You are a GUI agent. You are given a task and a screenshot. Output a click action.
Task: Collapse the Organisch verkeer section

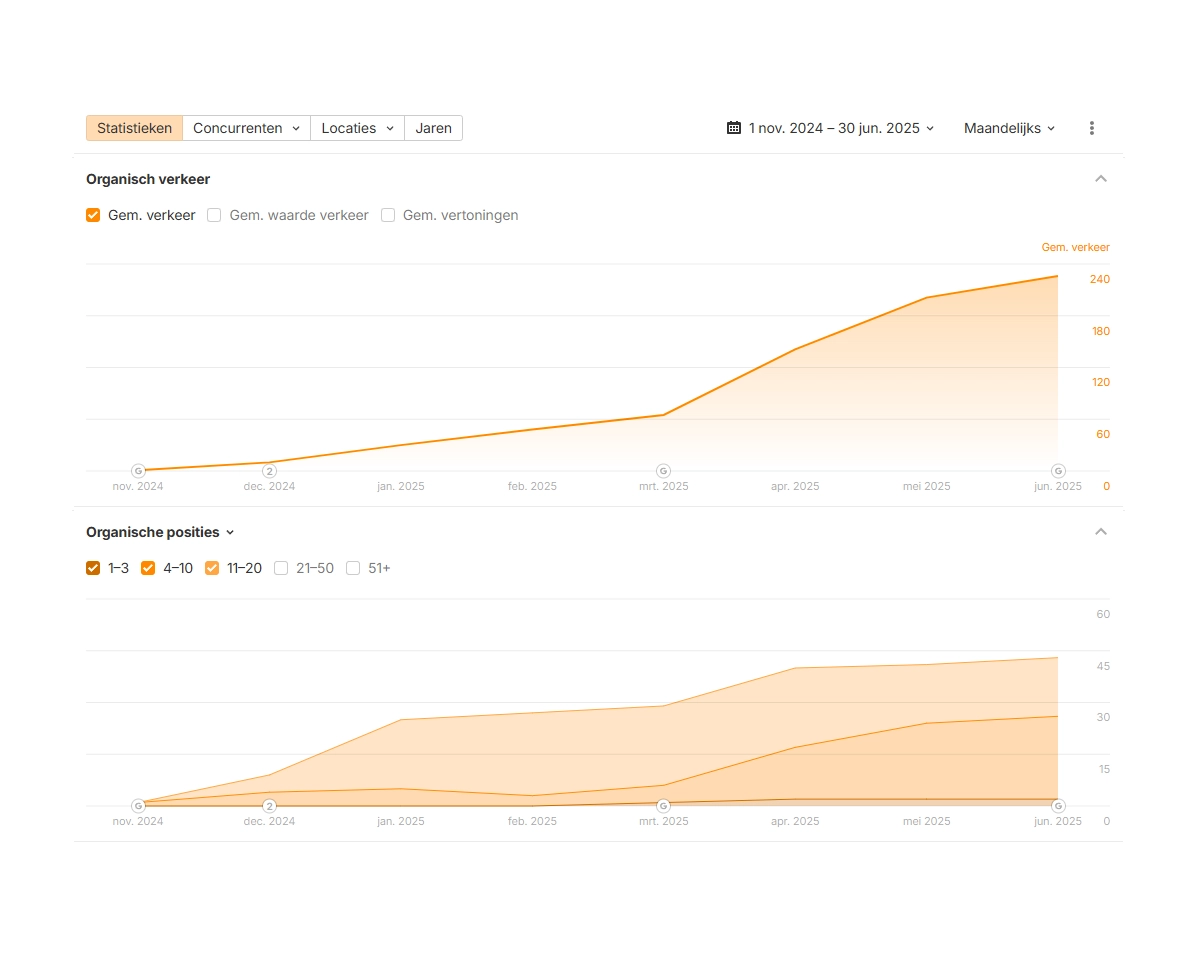click(x=1101, y=179)
